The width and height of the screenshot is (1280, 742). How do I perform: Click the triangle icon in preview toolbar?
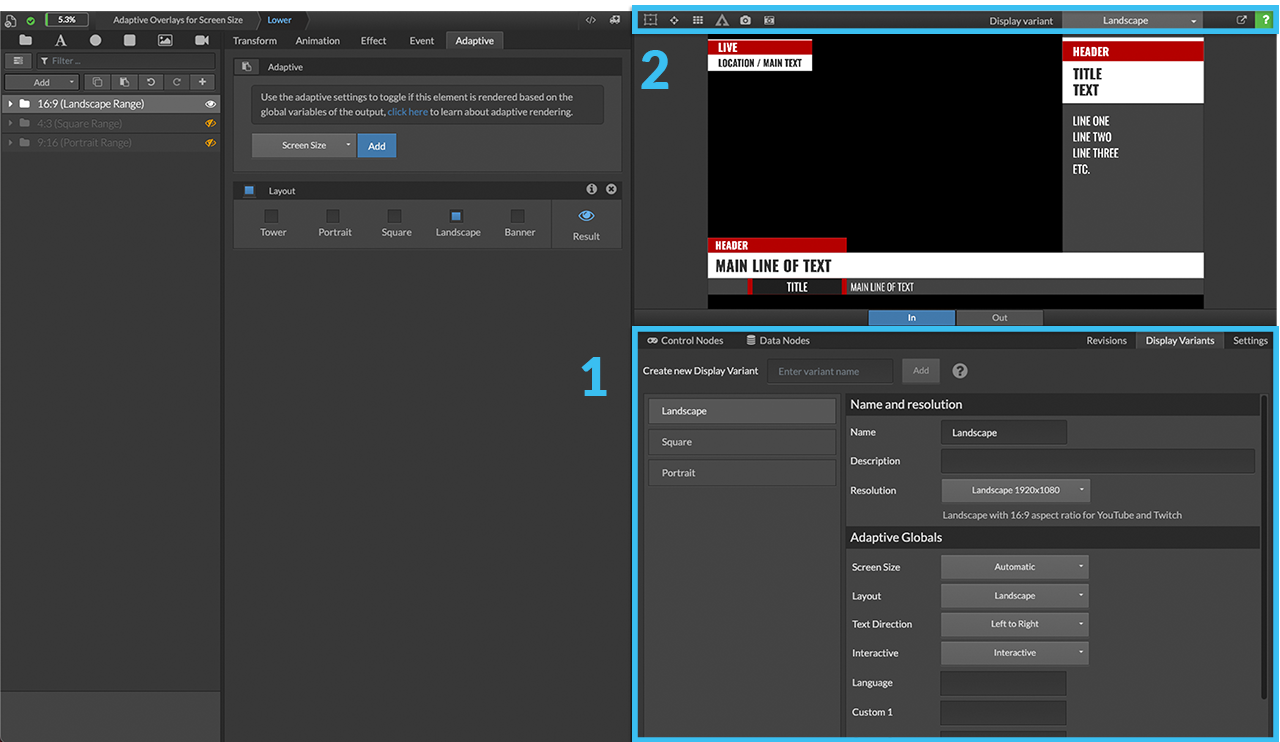click(x=722, y=20)
